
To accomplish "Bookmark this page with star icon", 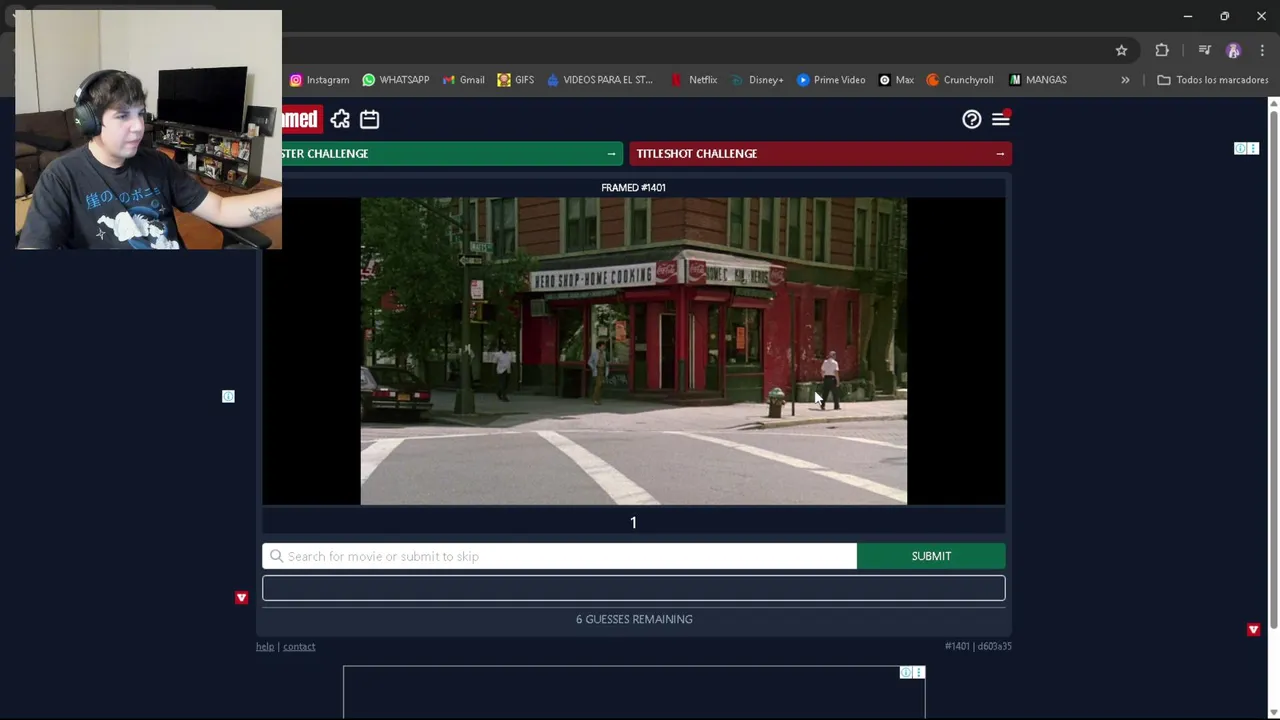I will tap(1121, 50).
